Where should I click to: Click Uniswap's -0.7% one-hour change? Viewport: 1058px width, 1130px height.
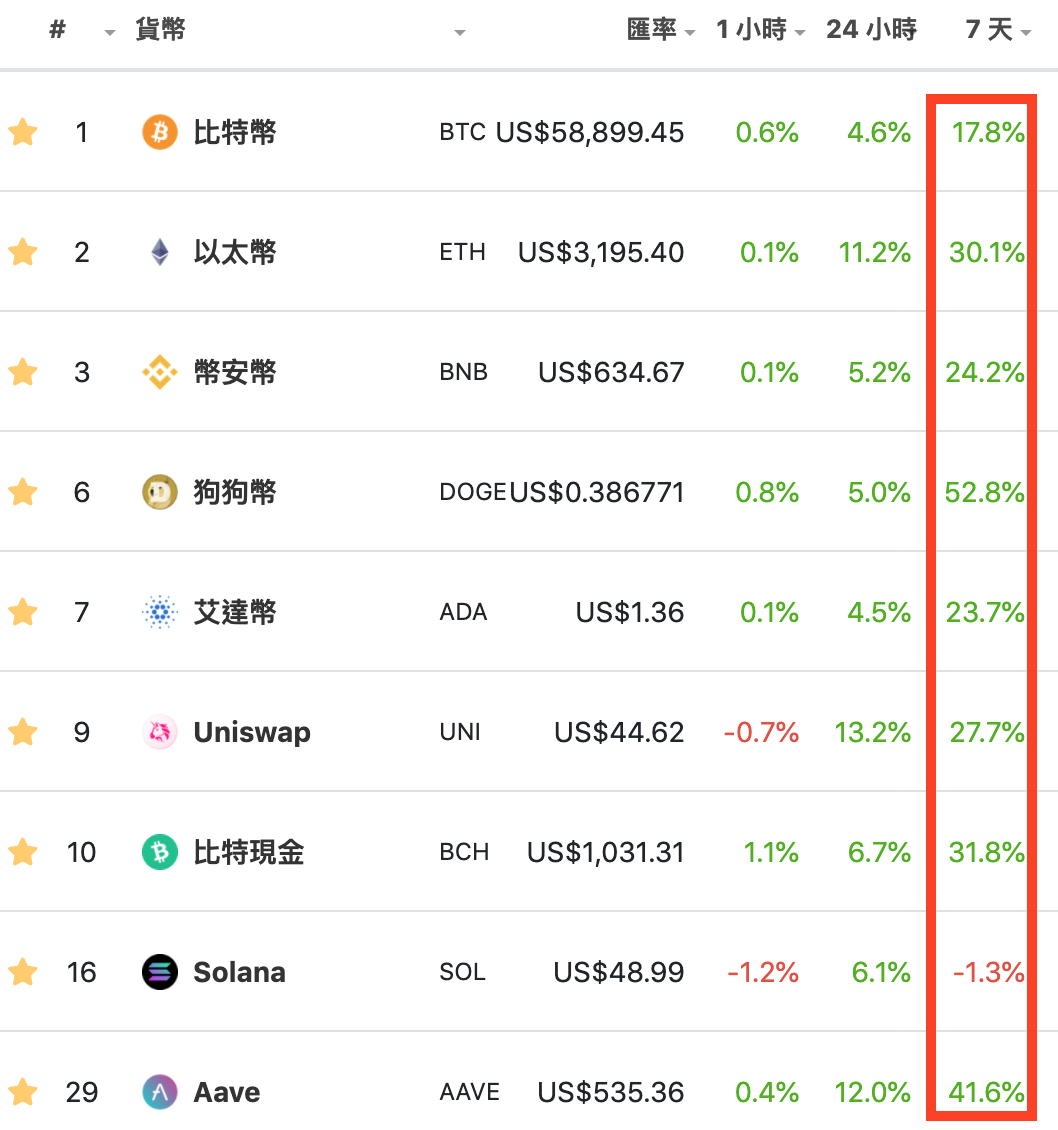761,733
